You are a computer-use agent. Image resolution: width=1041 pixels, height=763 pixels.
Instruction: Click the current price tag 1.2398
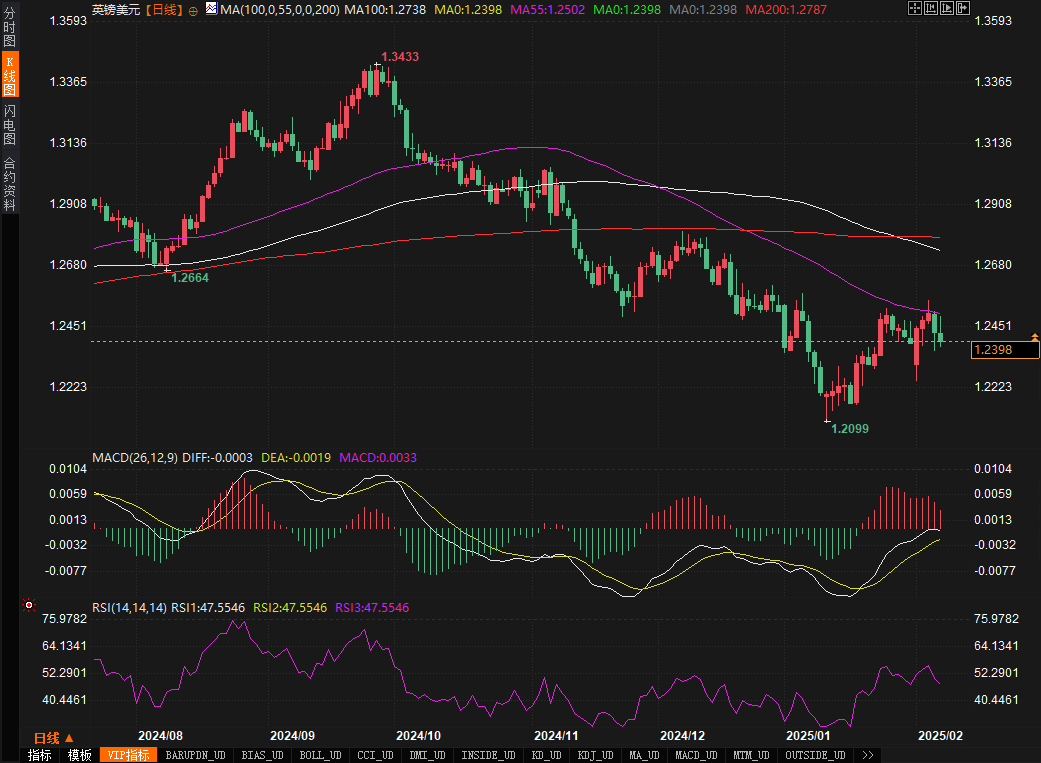(1006, 350)
